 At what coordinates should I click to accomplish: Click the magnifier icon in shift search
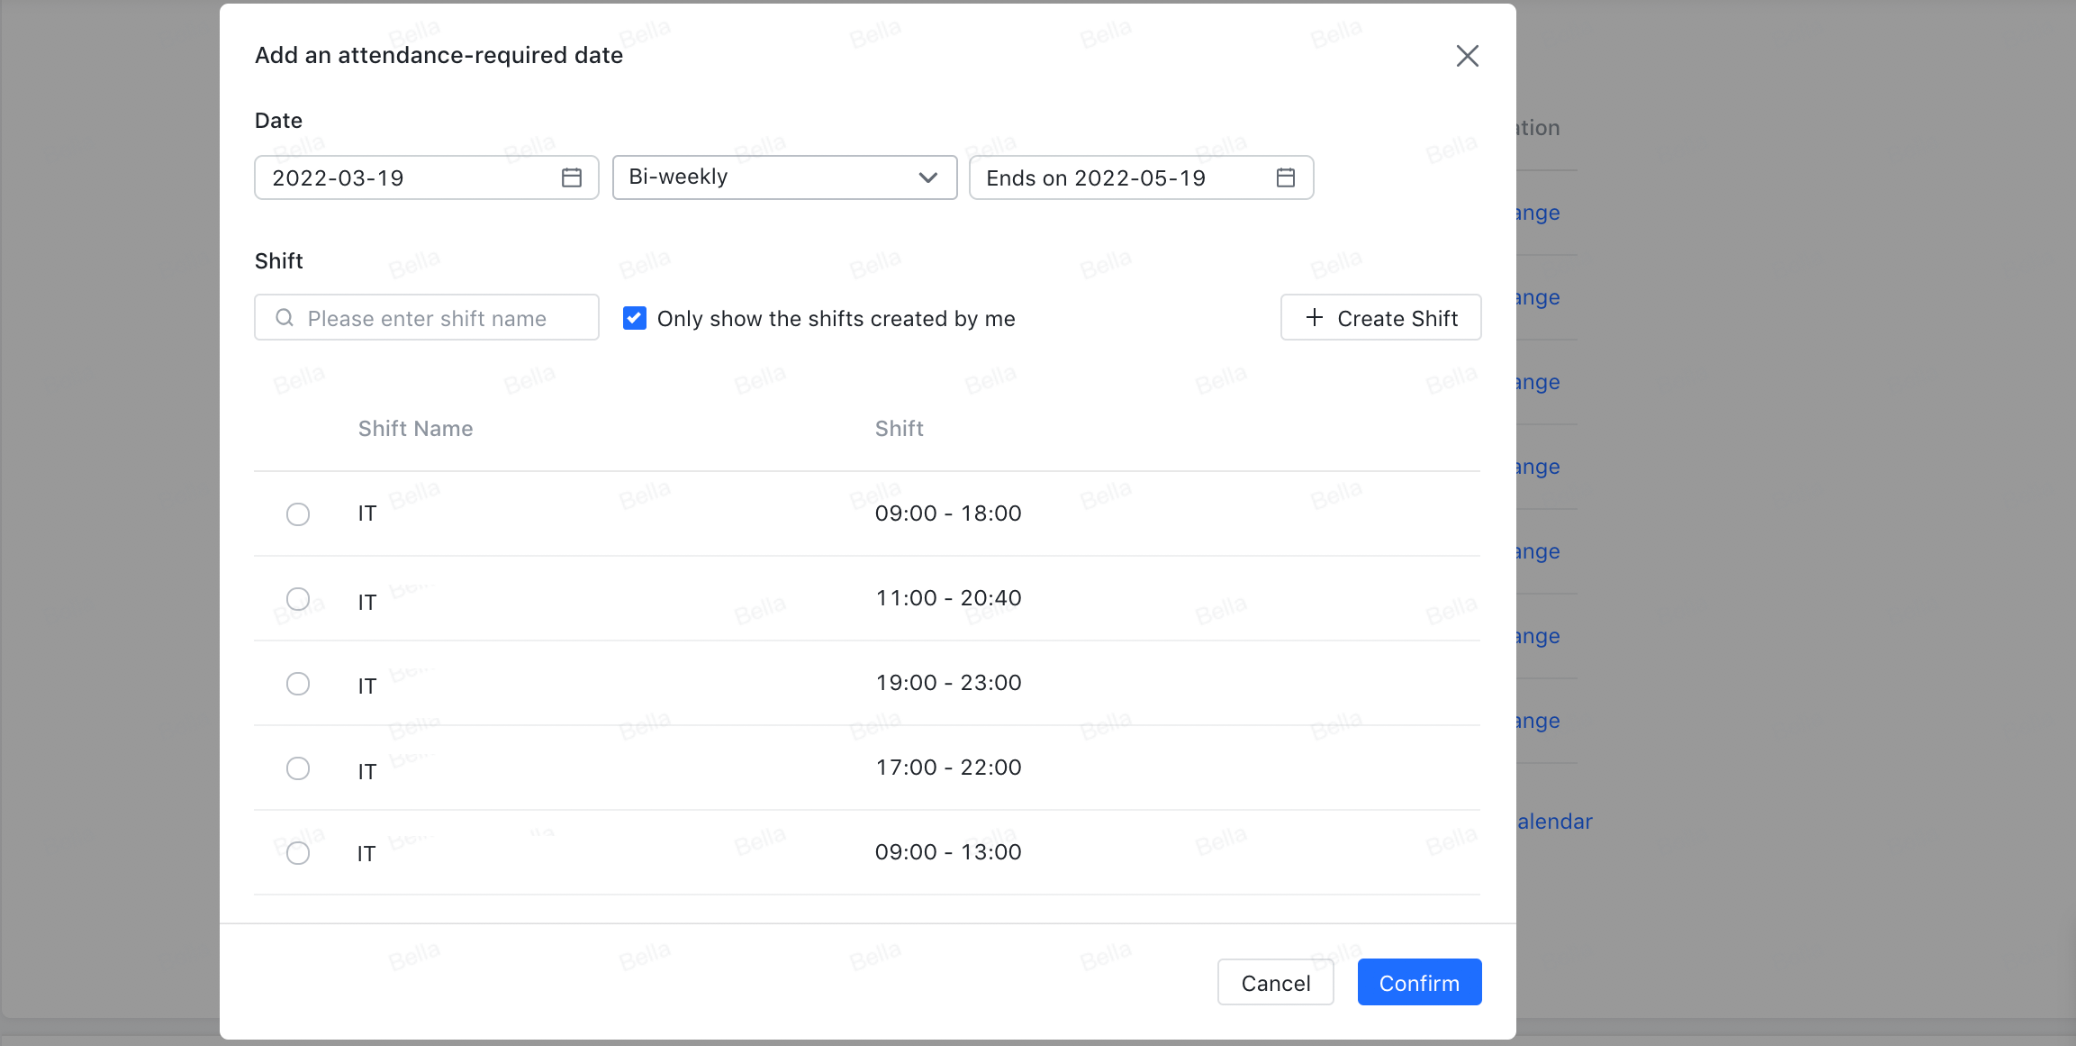pos(285,318)
